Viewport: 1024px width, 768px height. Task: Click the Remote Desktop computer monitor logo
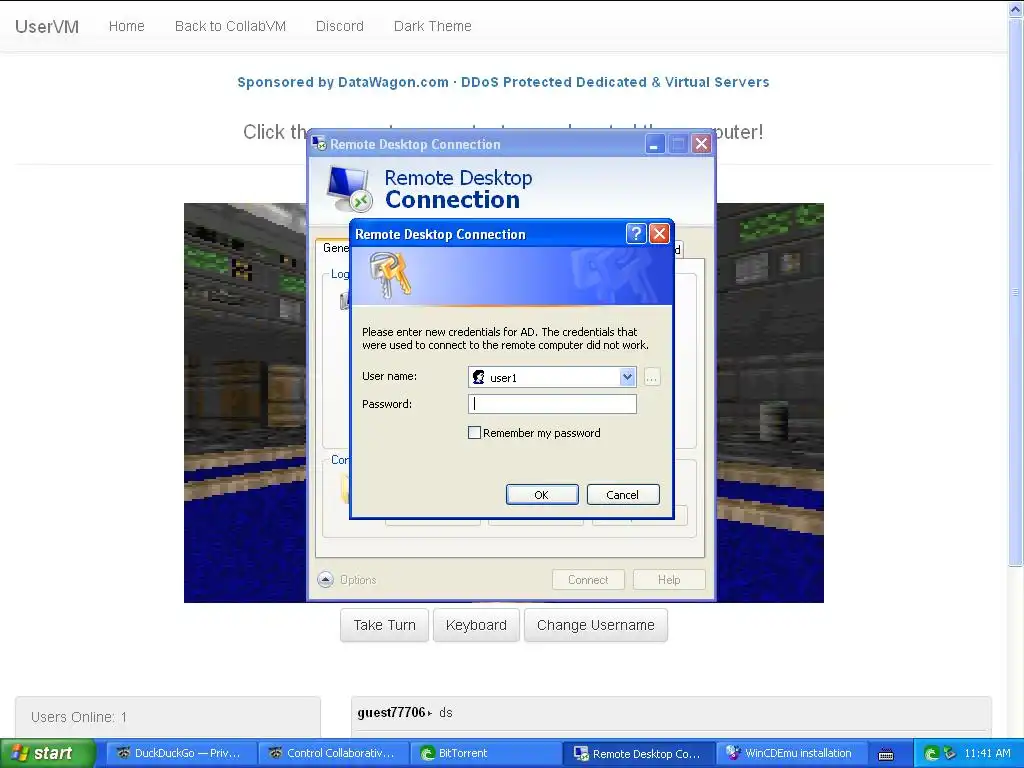tap(349, 189)
